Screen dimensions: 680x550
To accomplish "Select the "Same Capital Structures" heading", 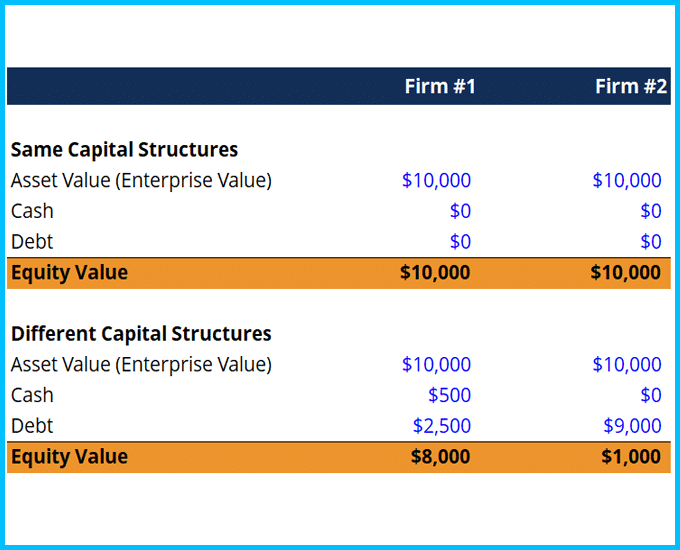I will pos(124,150).
